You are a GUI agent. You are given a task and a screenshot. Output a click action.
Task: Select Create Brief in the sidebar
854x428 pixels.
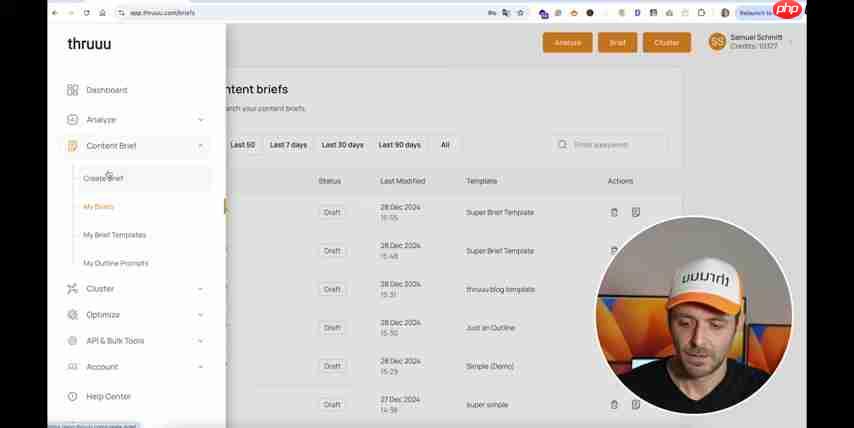[x=103, y=178]
